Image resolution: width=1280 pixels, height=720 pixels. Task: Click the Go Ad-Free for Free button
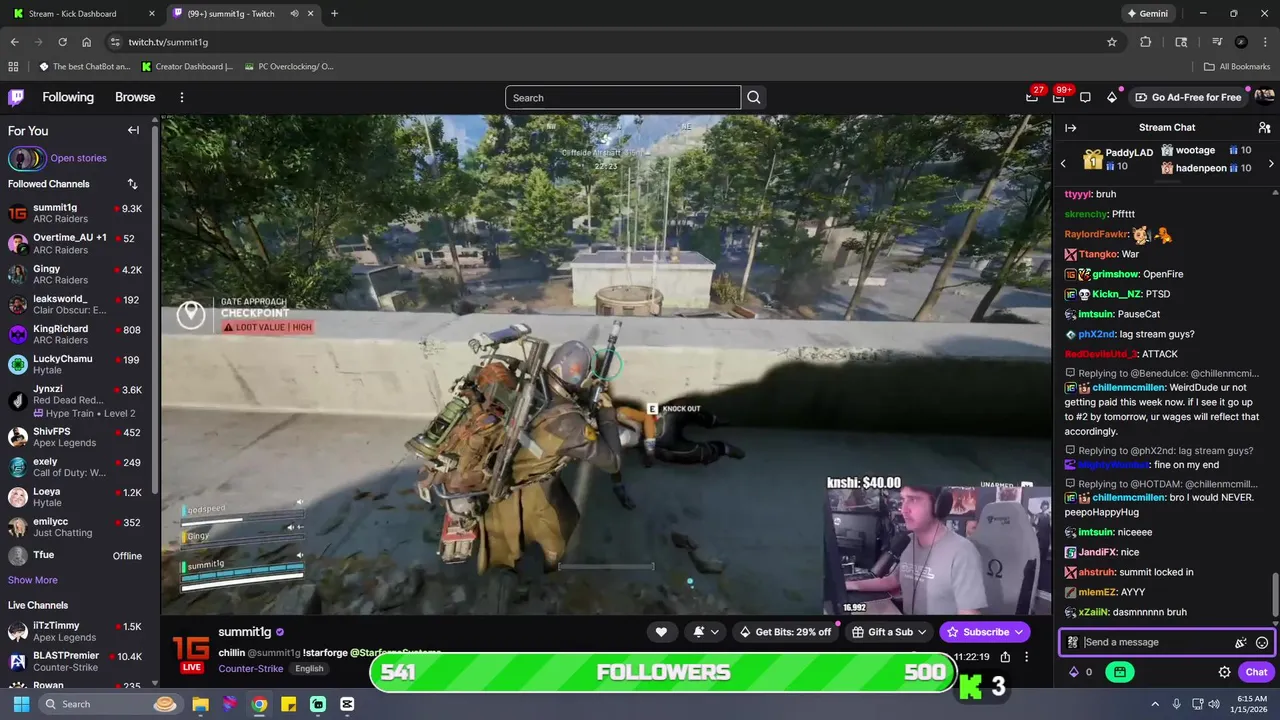1188,97
